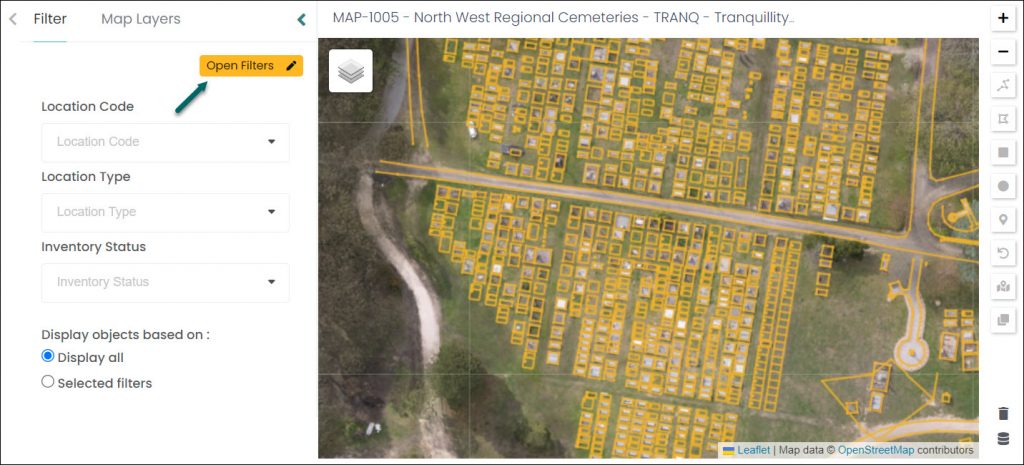Select the draw rectangle tool
This screenshot has width=1024, height=465.
coord(1003,153)
